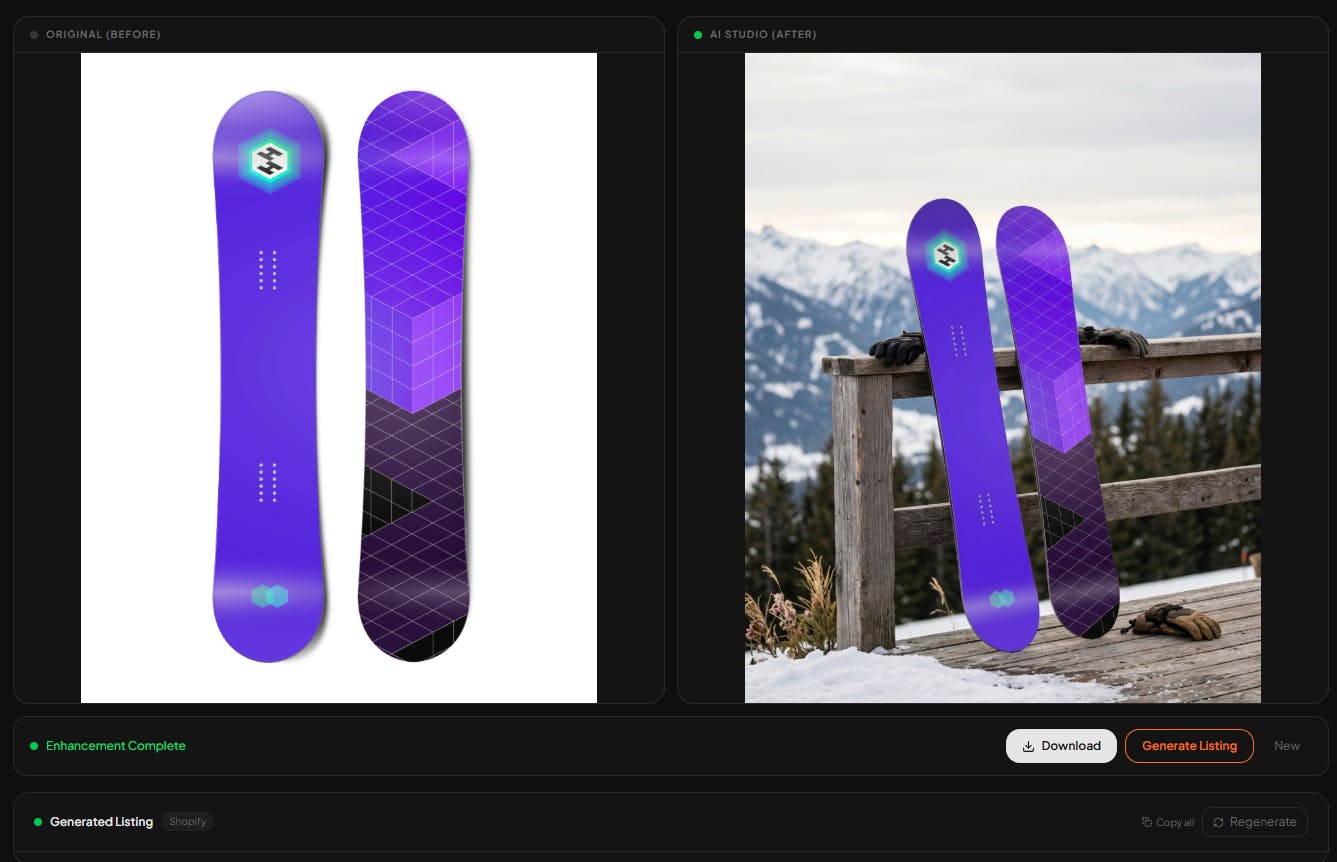Click the AI STUDIO (AFTER) panel header label
1337x862 pixels.
tap(763, 35)
